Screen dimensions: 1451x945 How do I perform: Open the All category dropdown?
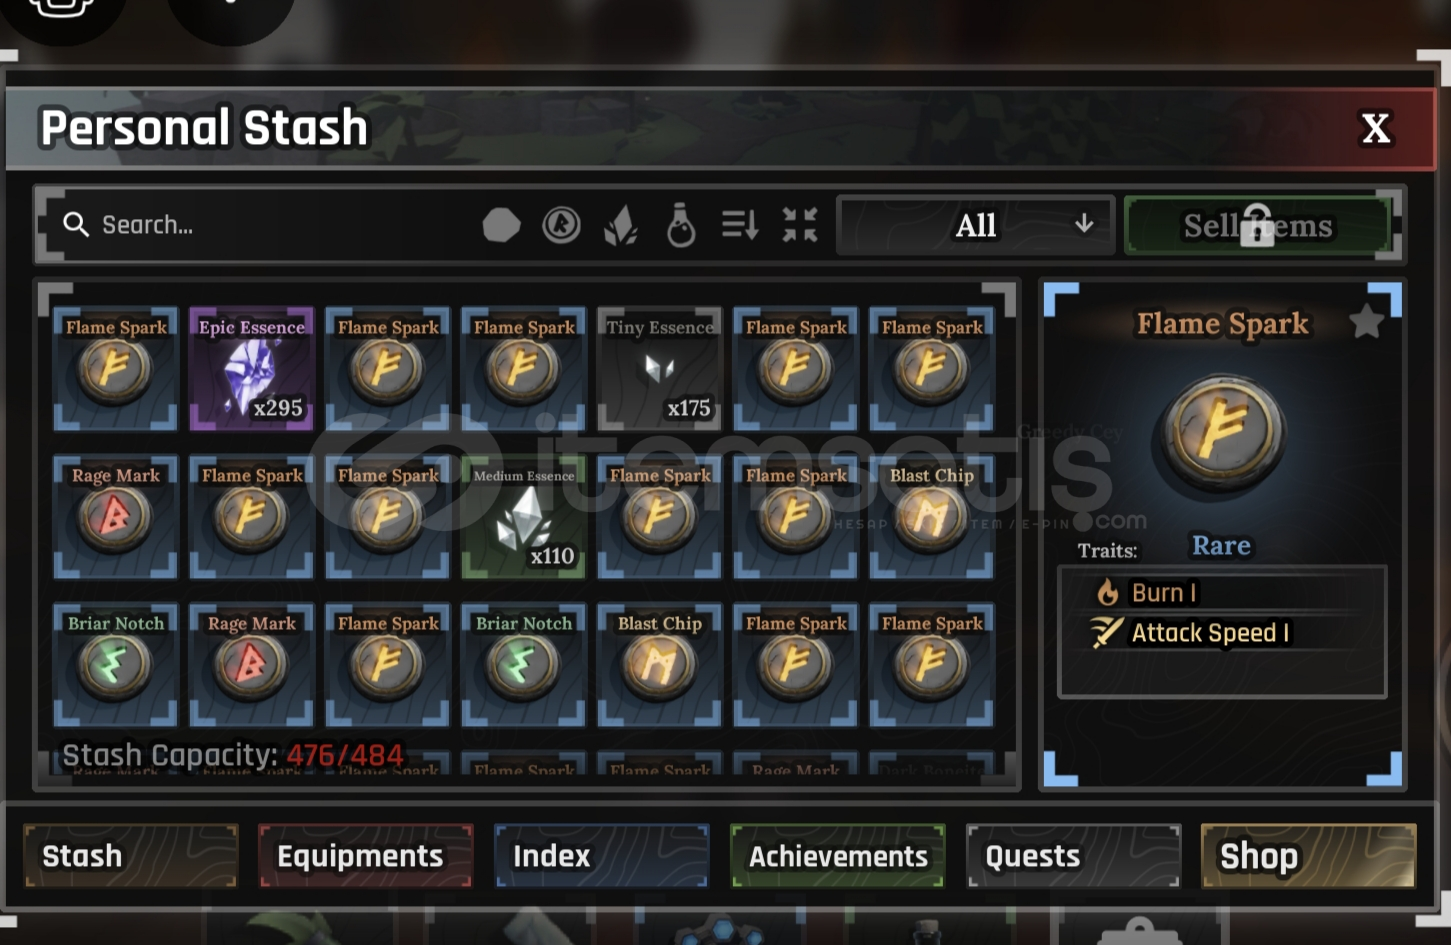(x=976, y=225)
